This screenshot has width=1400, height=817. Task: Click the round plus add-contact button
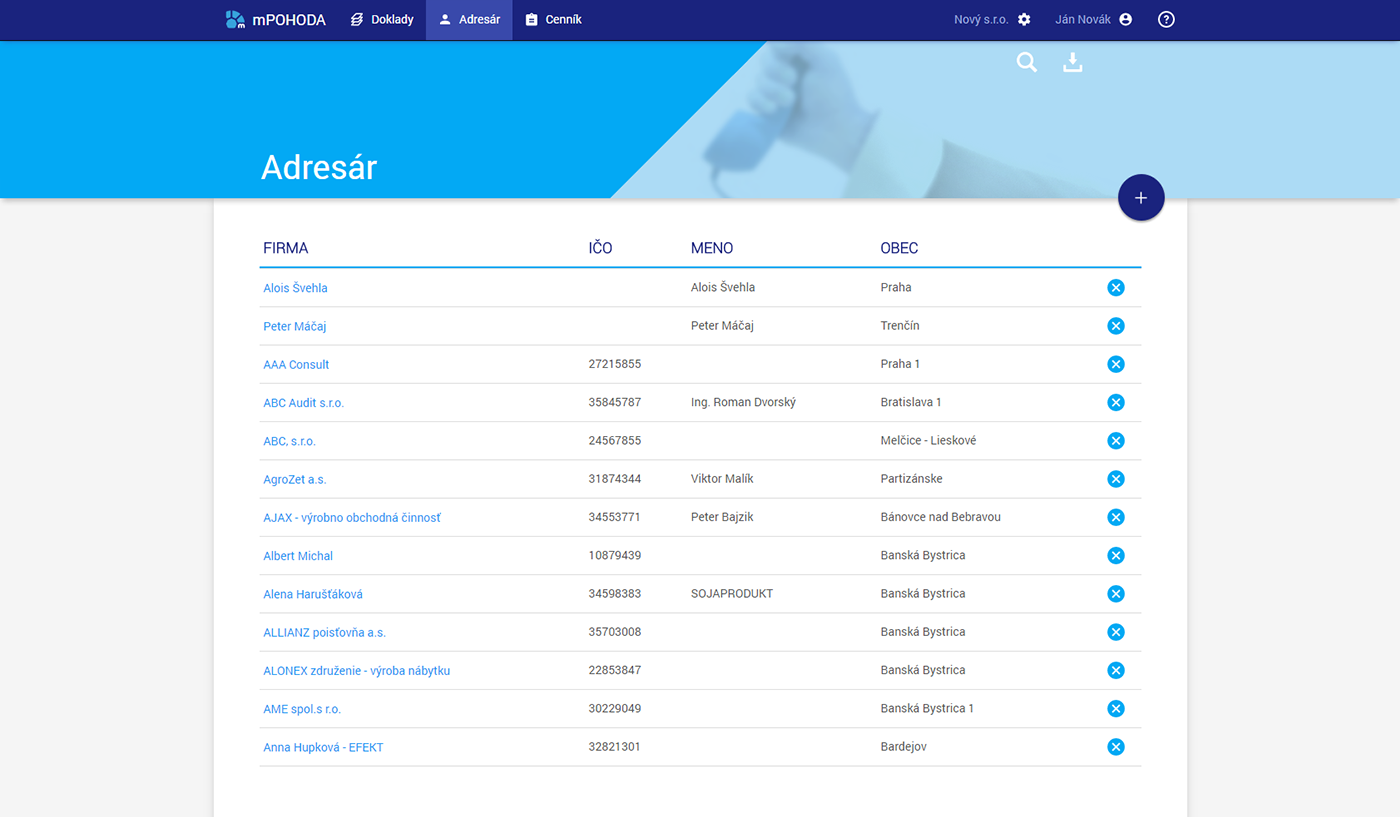tap(1141, 198)
